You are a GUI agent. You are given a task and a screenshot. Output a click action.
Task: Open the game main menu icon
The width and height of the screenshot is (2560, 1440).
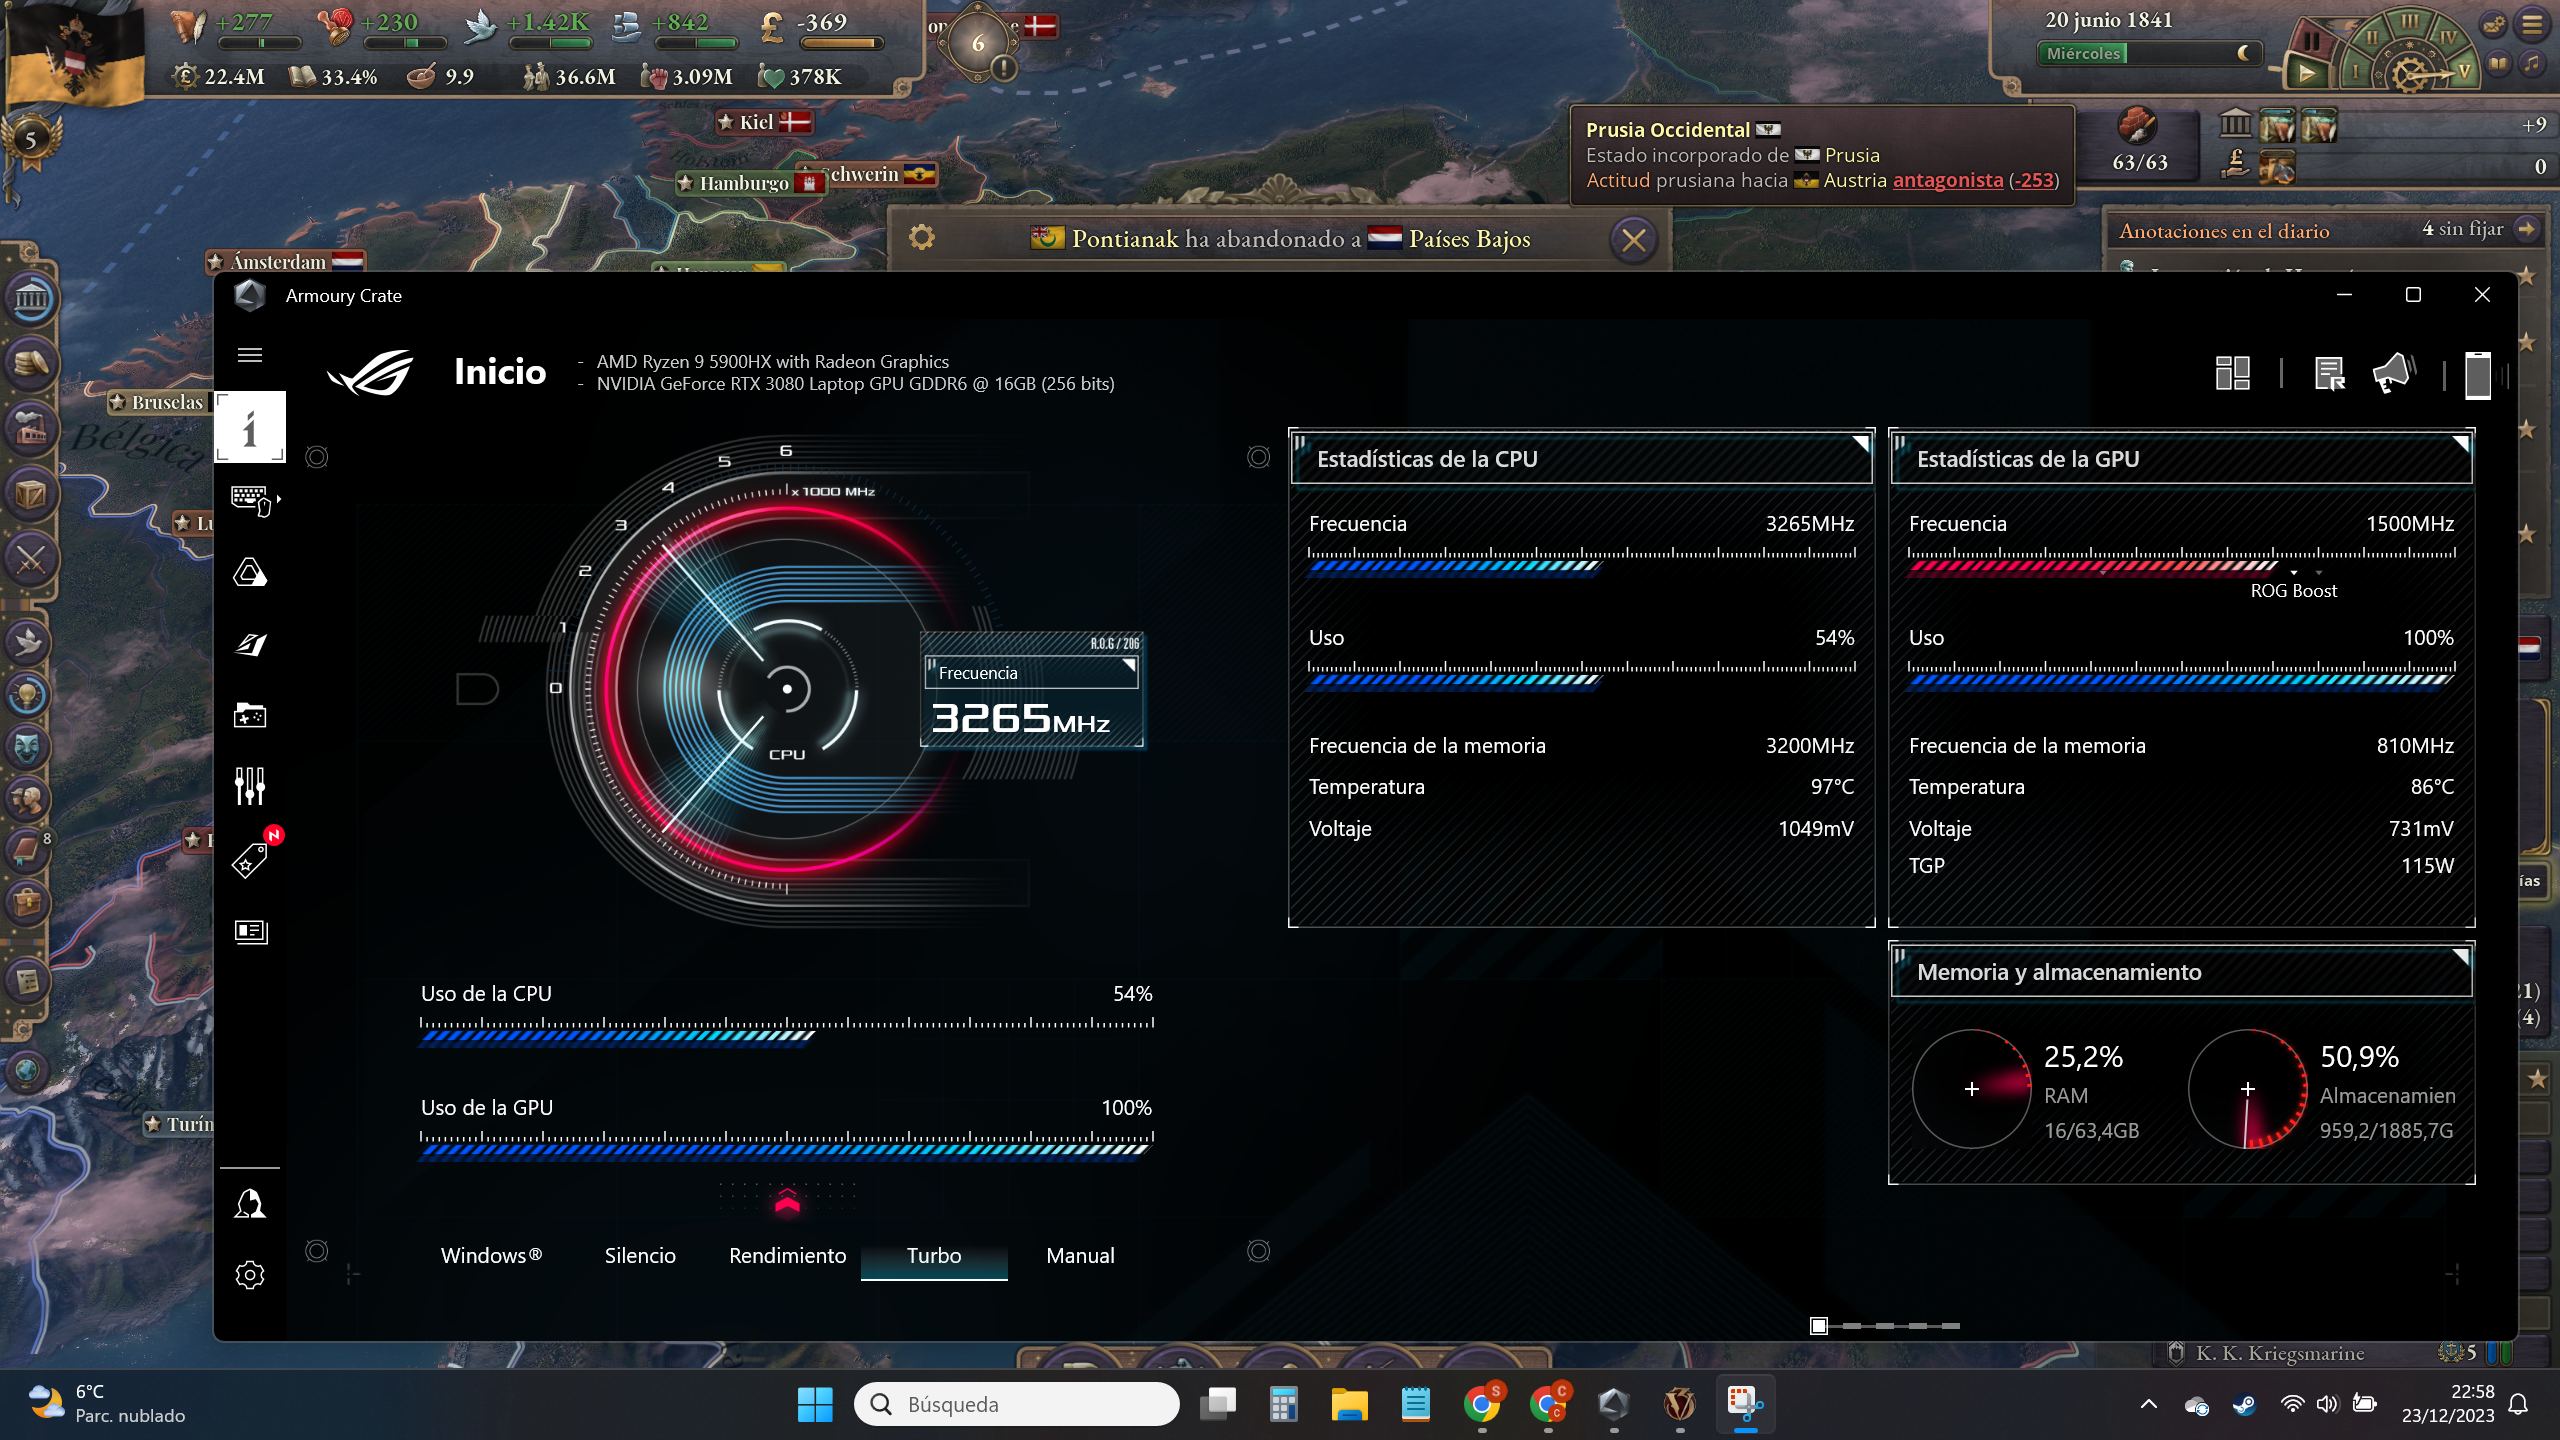click(2532, 25)
